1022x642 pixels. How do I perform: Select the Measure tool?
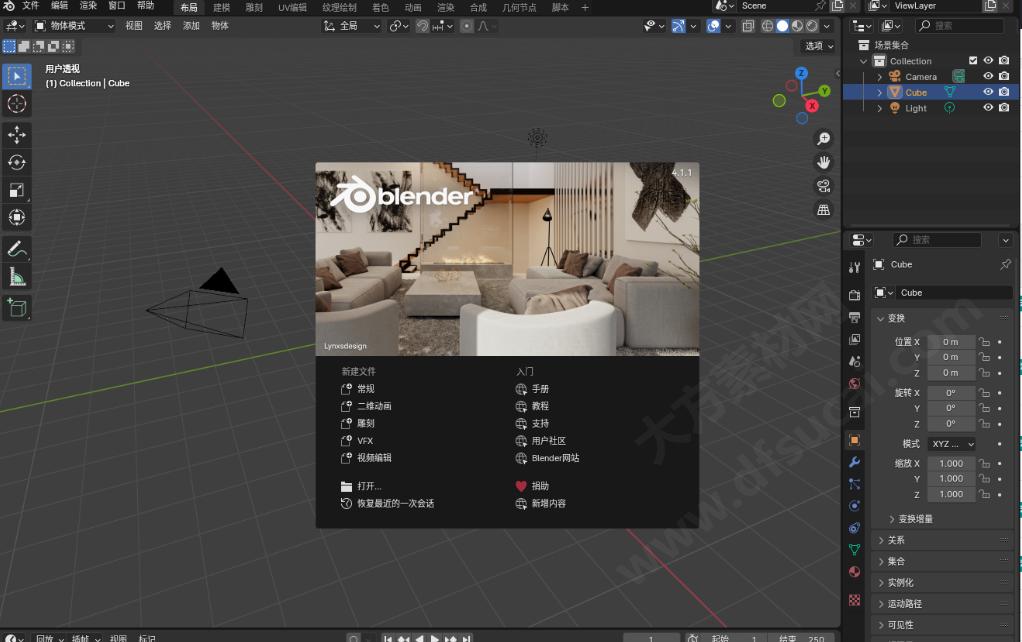(17, 276)
